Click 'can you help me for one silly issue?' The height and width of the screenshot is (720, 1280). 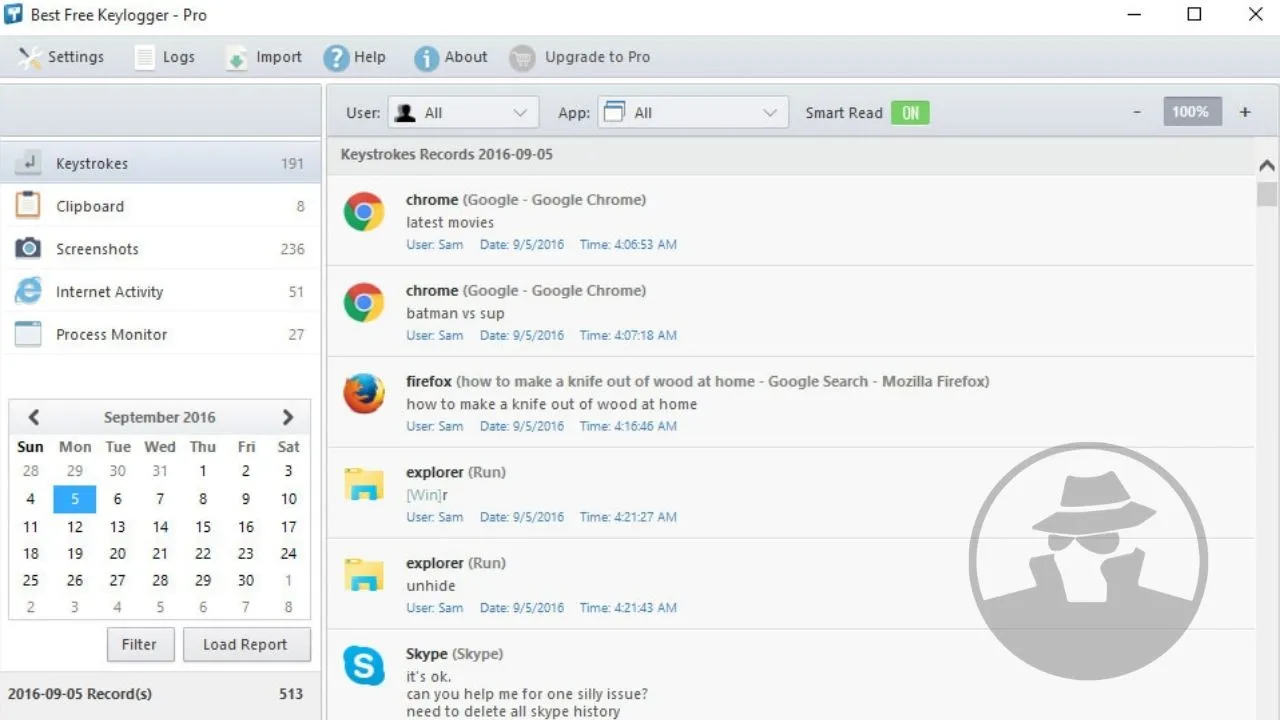point(527,694)
